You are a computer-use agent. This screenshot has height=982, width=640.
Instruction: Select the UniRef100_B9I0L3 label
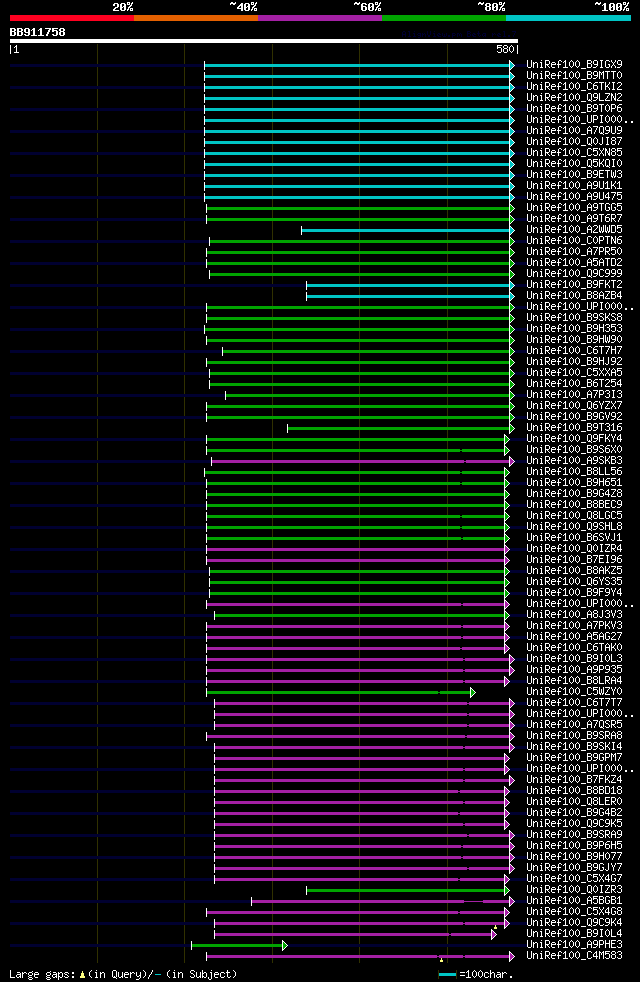[574, 659]
